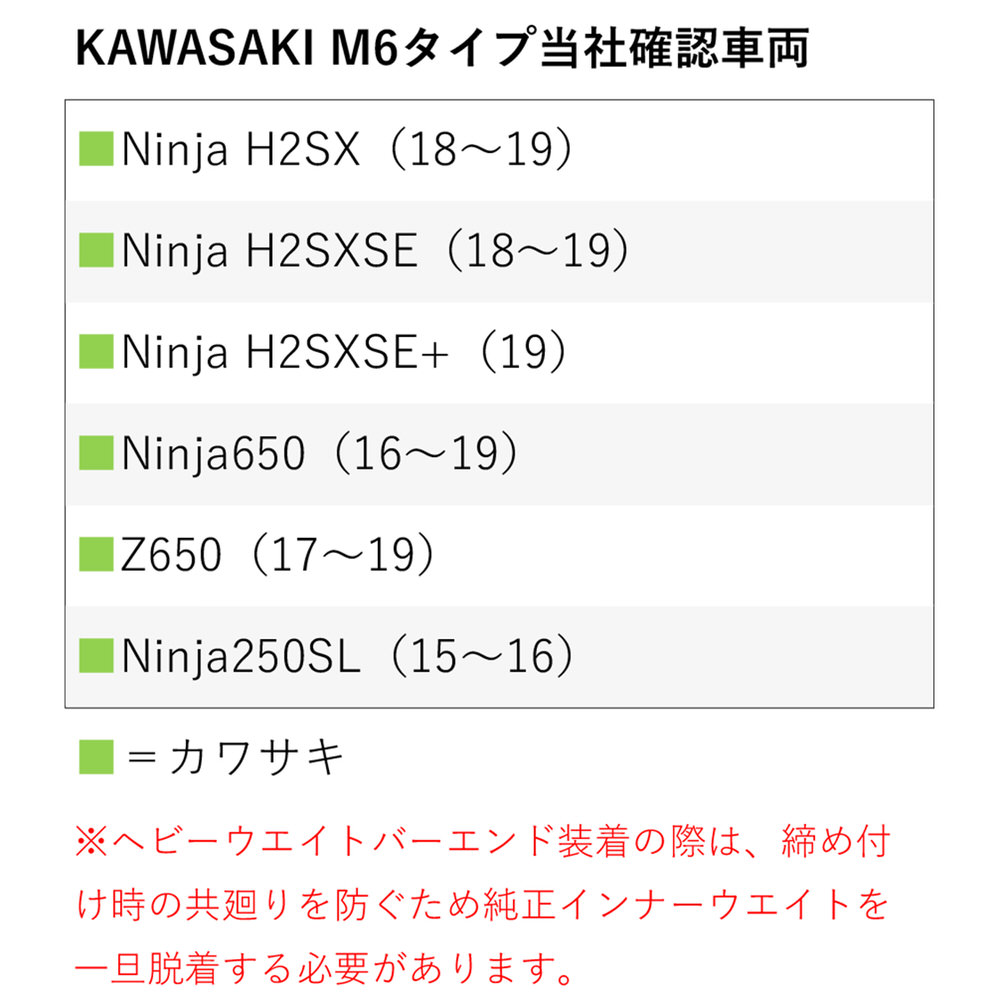Image resolution: width=1000 pixels, height=1000 pixels.
Task: Select green marker beside Ninja250SL
Action: pyautogui.click(x=97, y=656)
